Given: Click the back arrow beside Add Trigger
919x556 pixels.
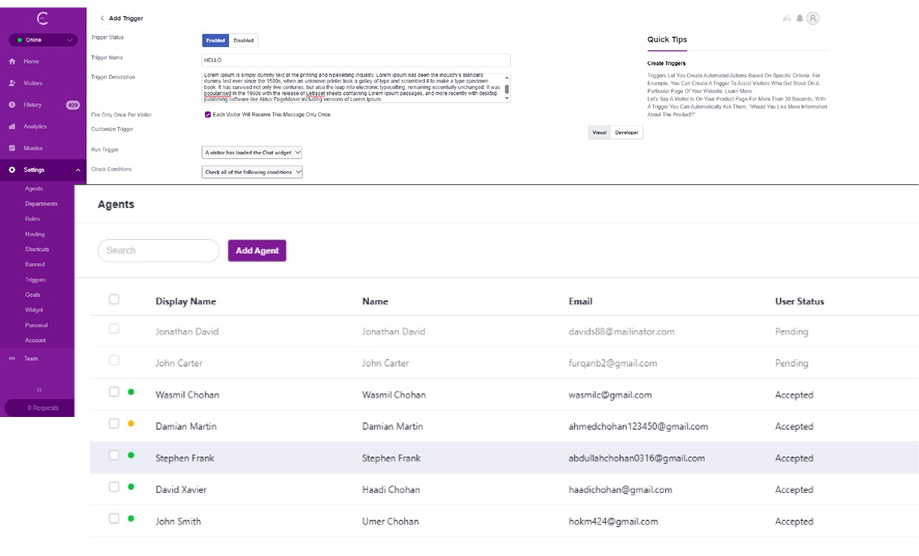Looking at the screenshot, I should click(102, 18).
